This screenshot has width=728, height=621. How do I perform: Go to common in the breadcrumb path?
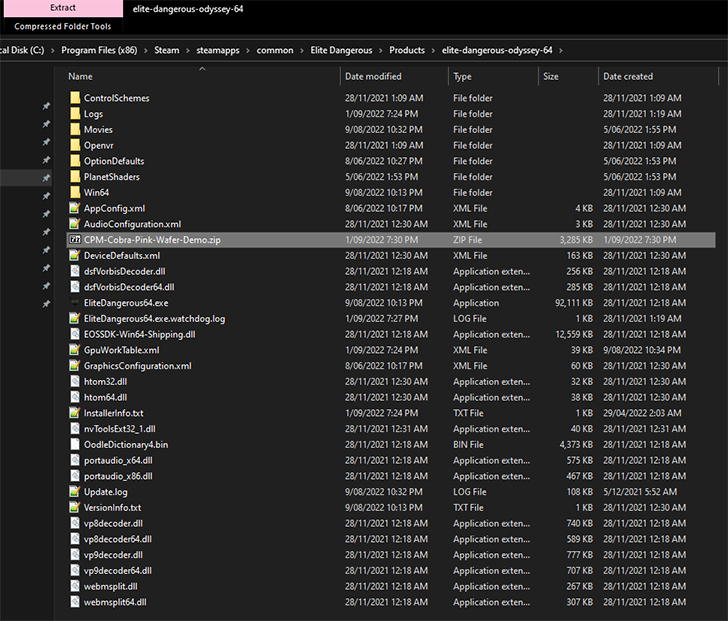tap(275, 50)
